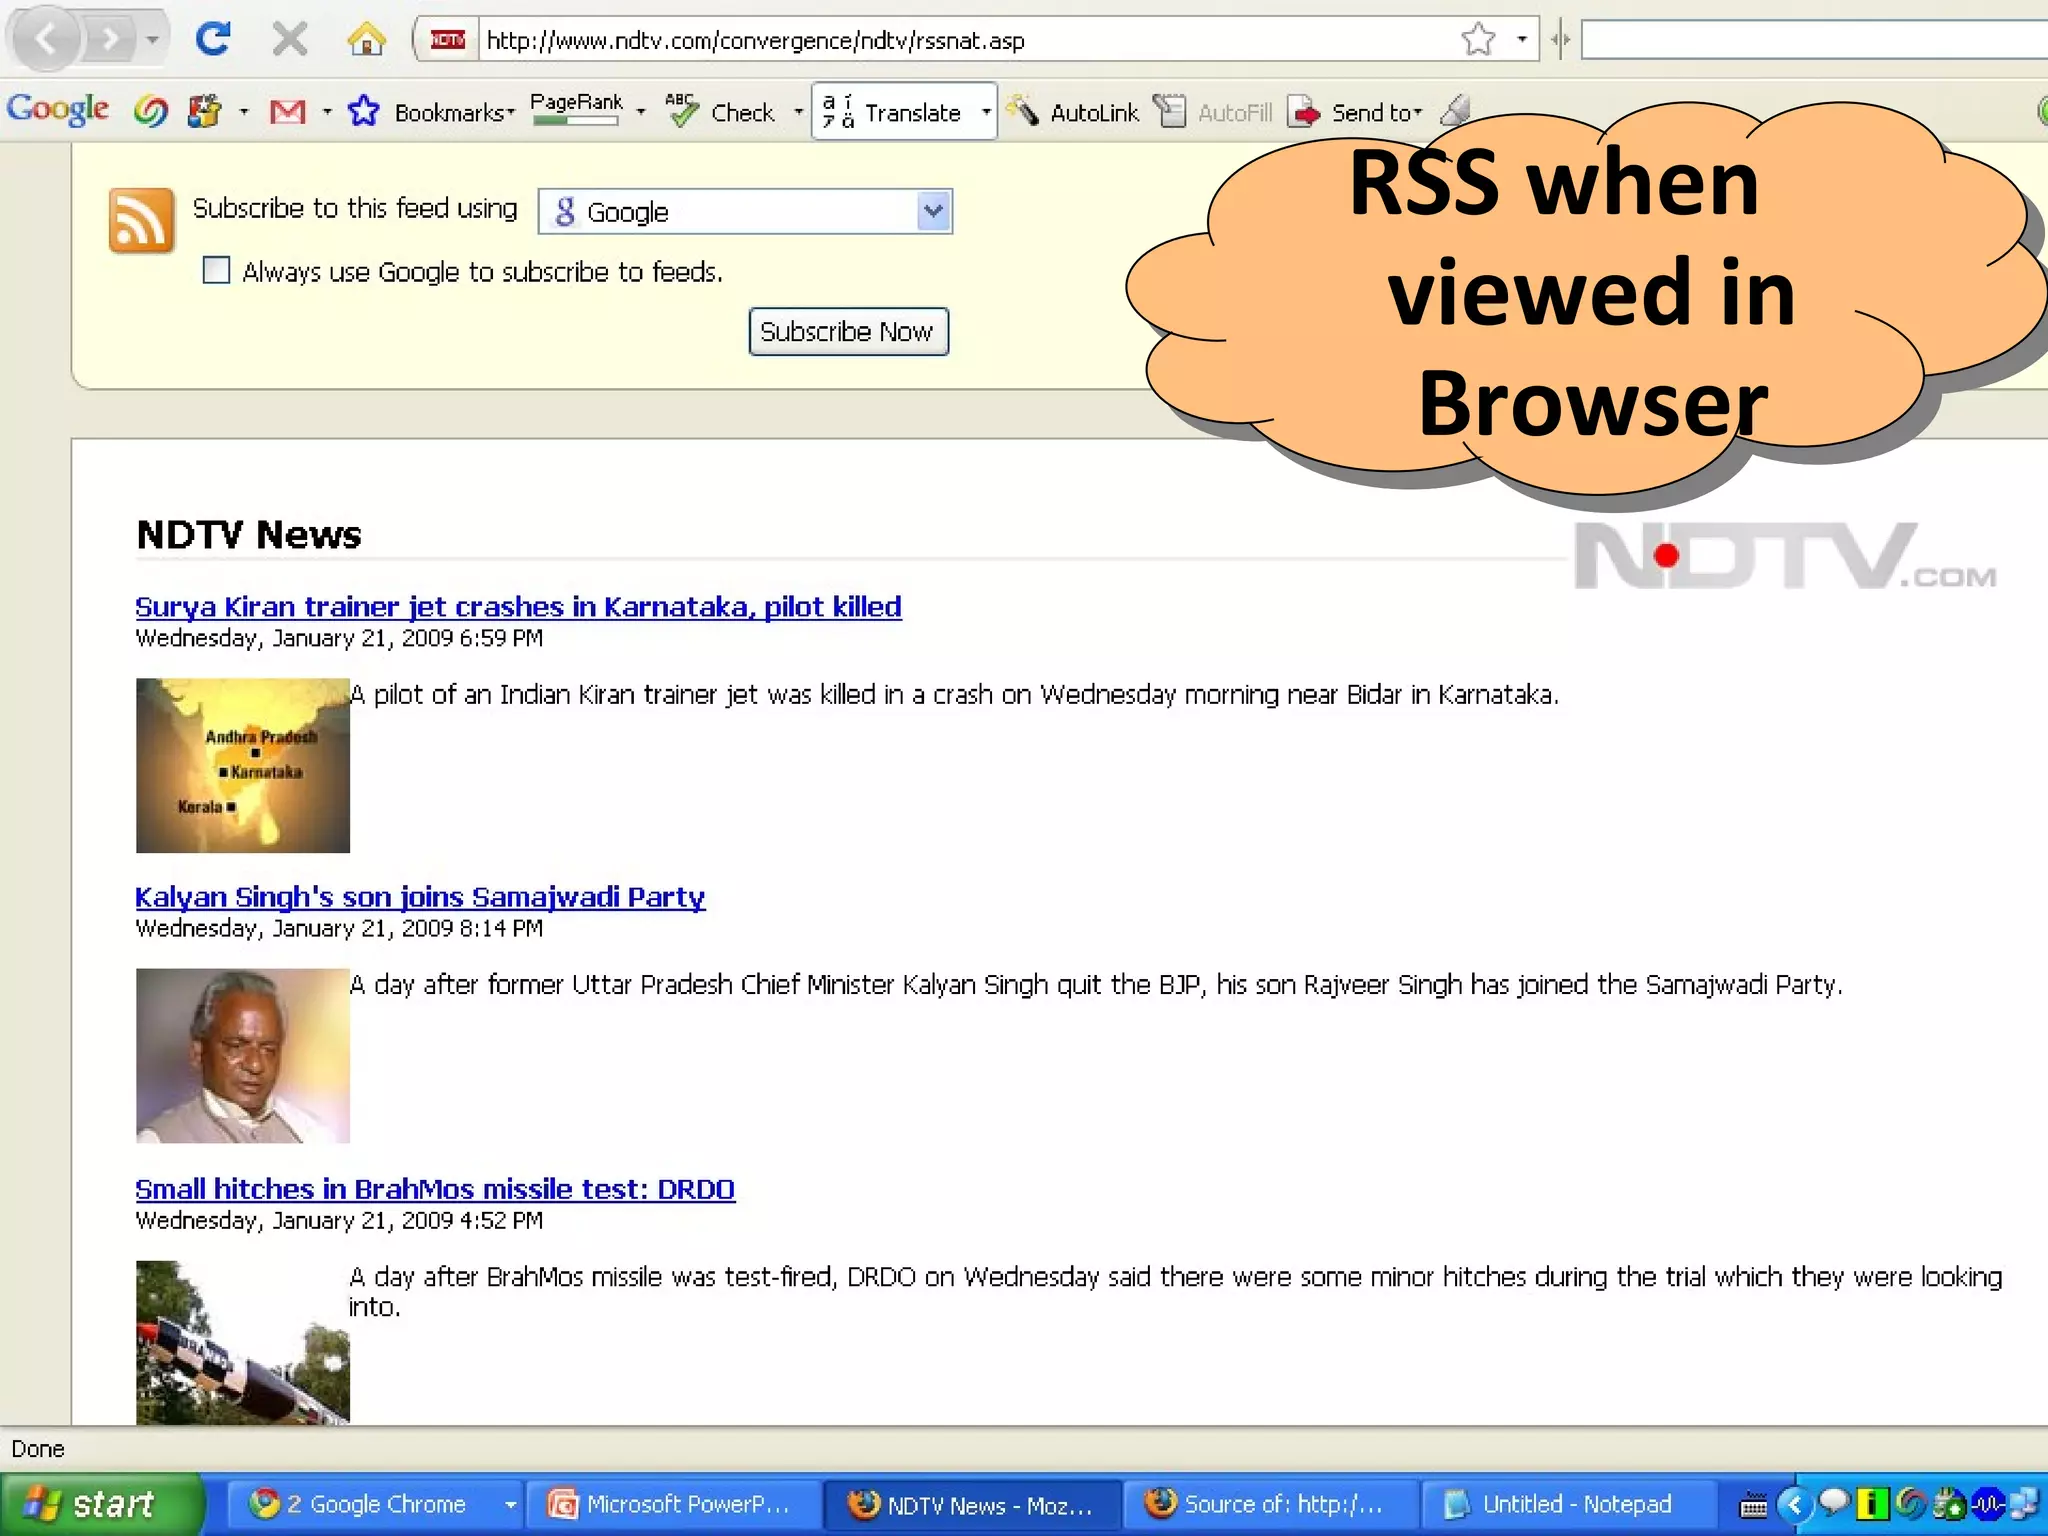
Task: Click the speech bubble tray icon
Action: (x=1833, y=1502)
